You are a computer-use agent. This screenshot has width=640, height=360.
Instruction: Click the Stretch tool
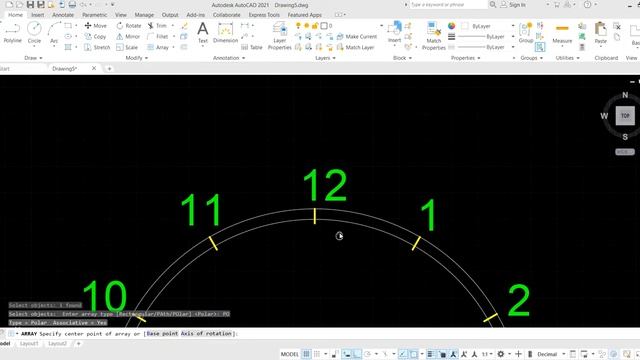[x=97, y=47]
